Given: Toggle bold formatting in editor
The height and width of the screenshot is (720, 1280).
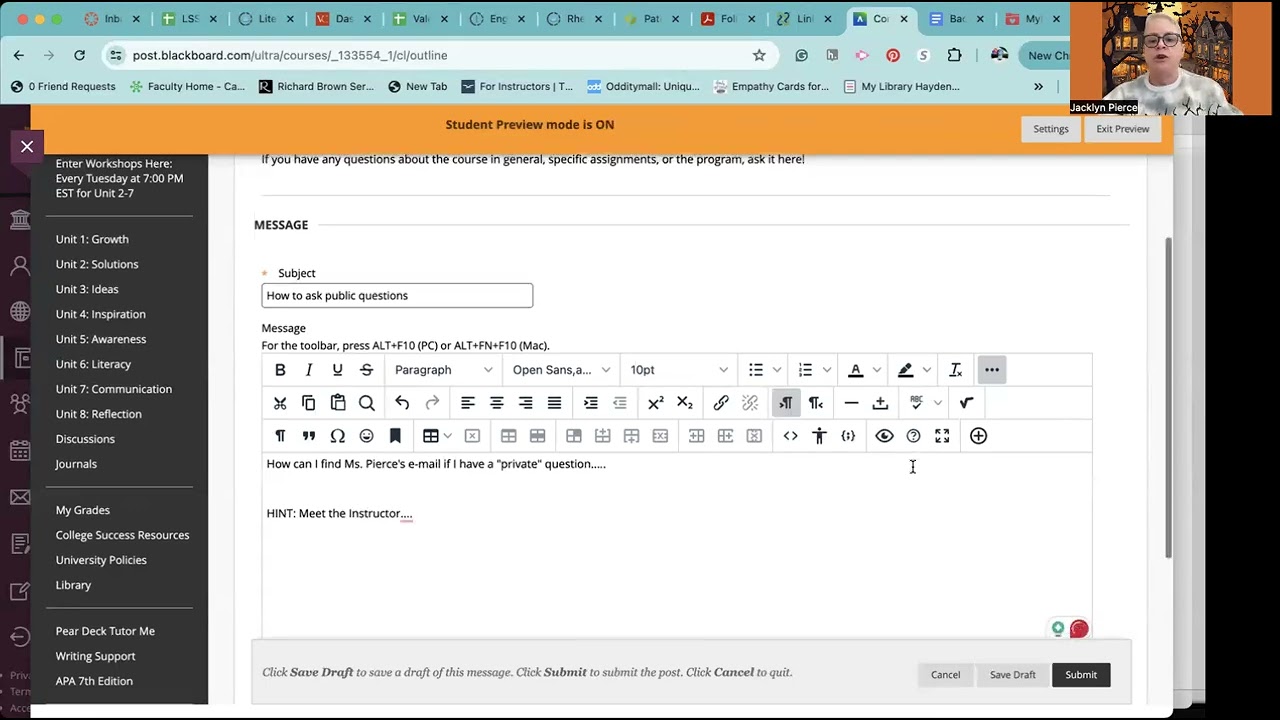Looking at the screenshot, I should pyautogui.click(x=280, y=370).
